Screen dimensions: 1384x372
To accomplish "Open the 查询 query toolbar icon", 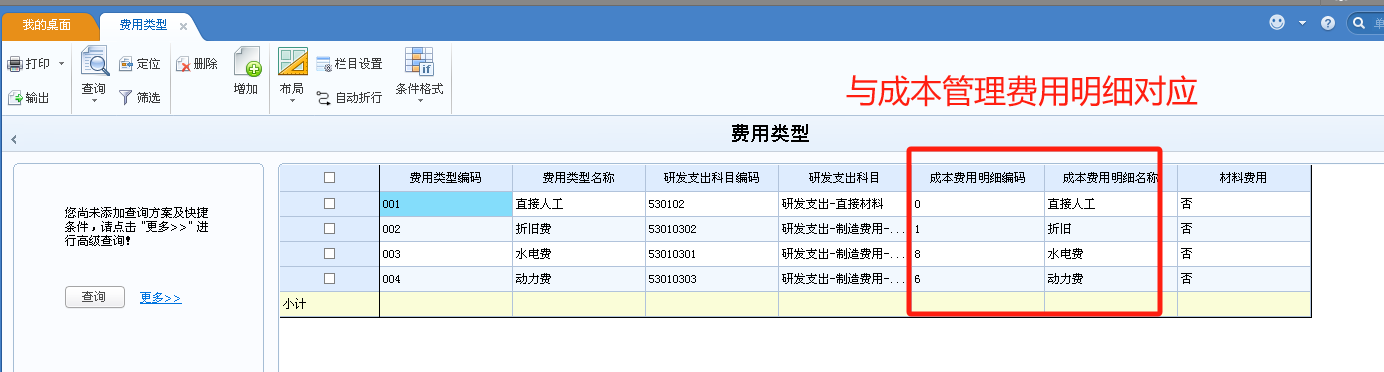I will (94, 63).
